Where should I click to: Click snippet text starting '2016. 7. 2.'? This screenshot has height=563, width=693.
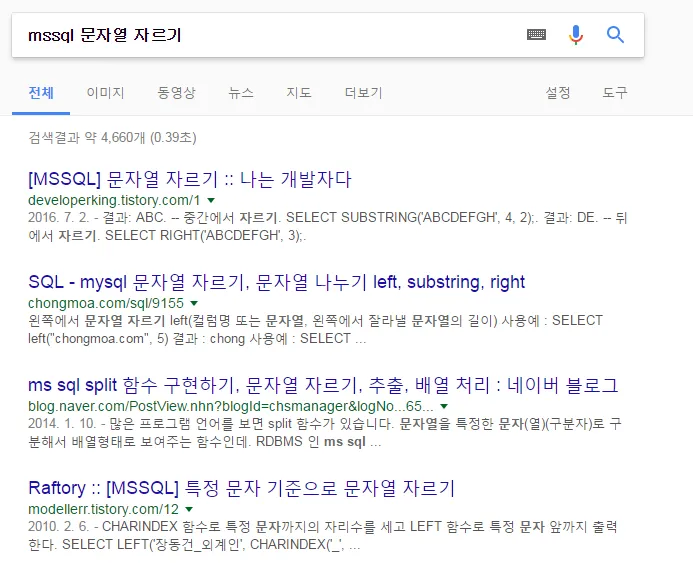tap(327, 226)
